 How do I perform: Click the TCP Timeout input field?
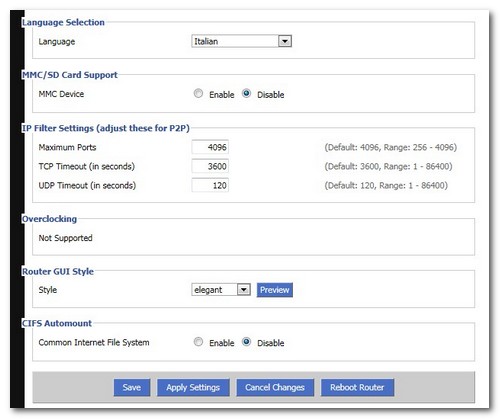[x=210, y=166]
